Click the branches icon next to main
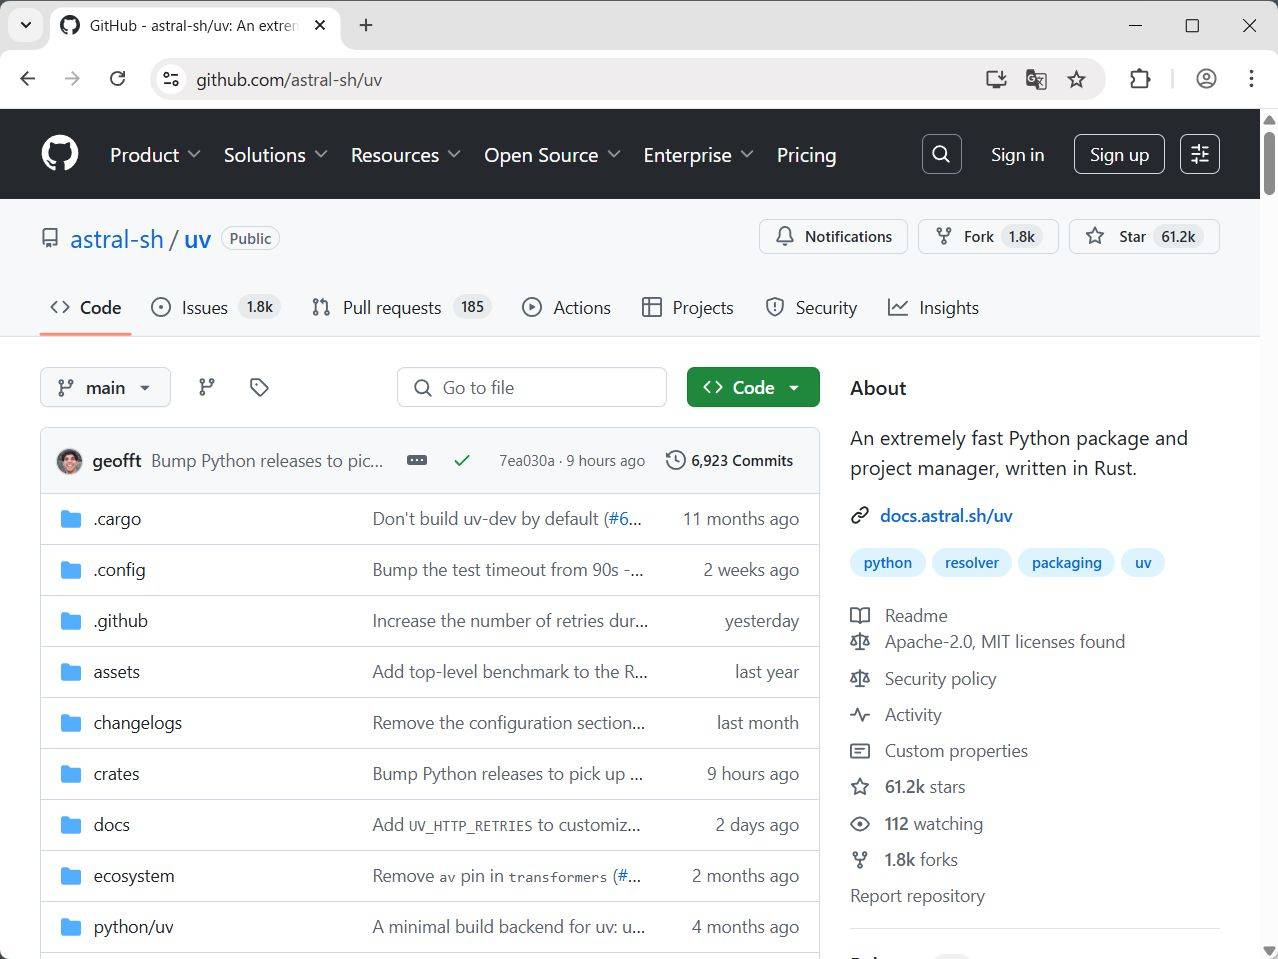The image size is (1278, 959). 207,387
